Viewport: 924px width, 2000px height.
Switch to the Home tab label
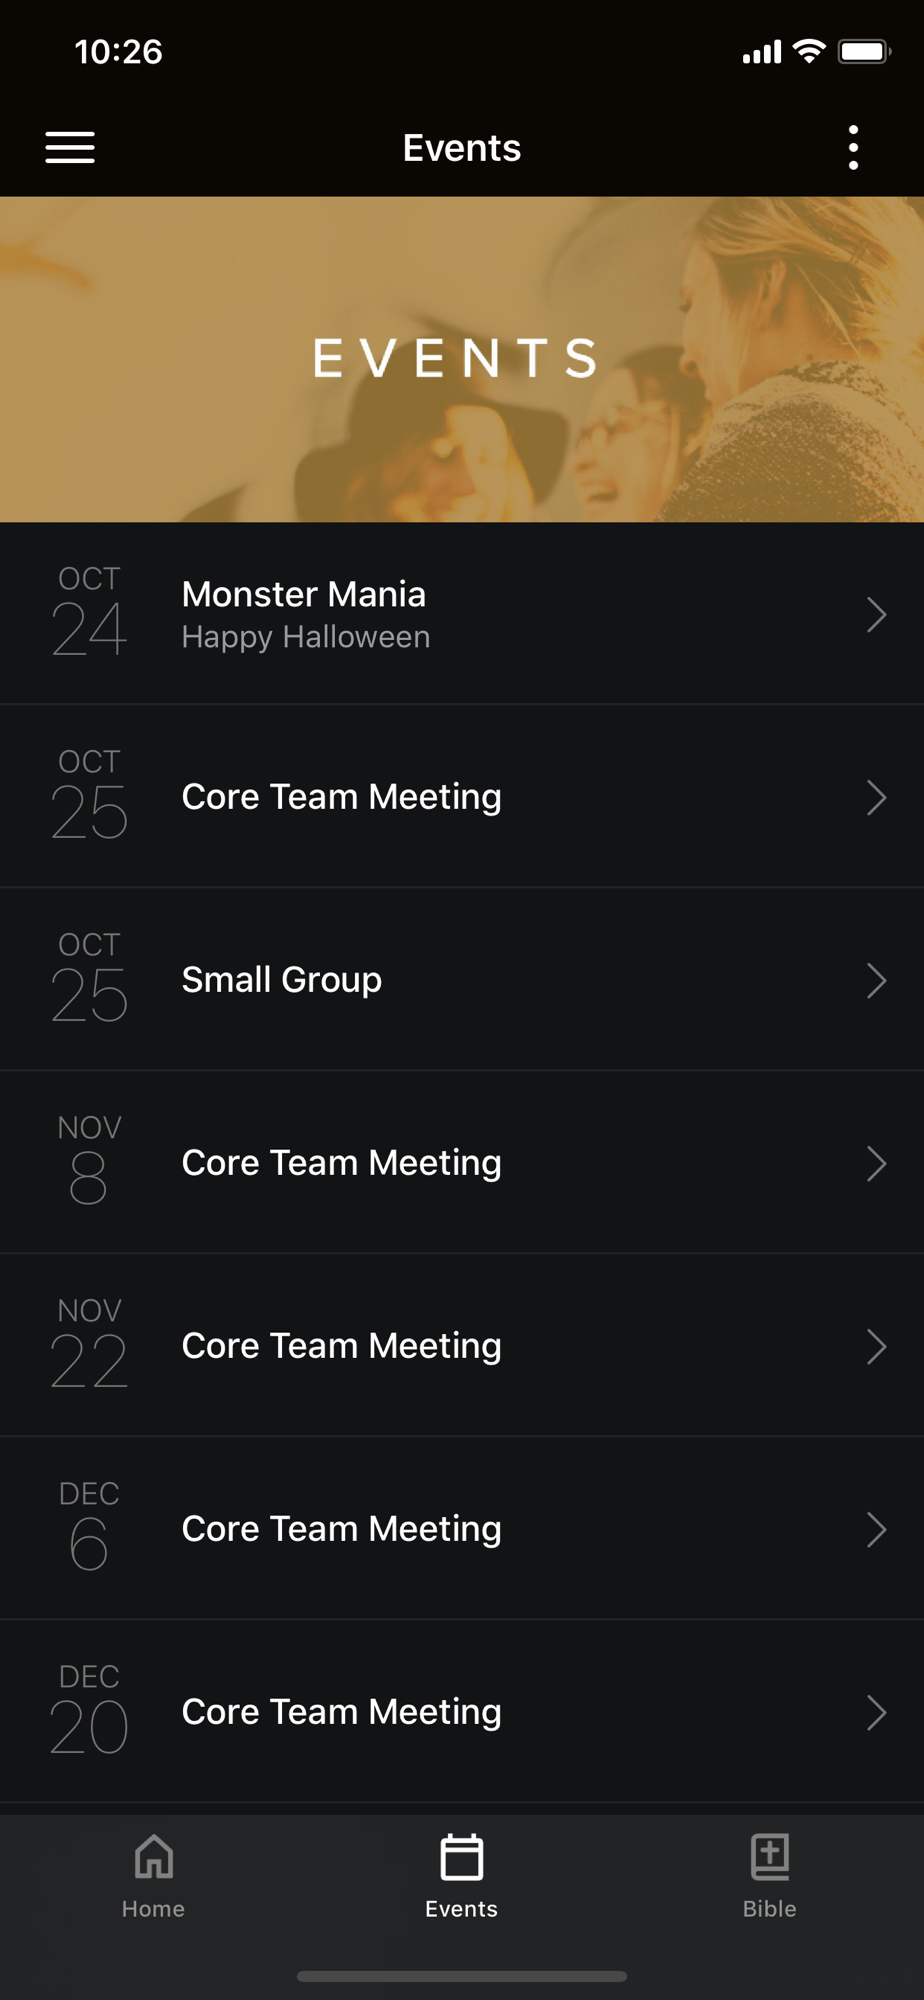point(153,1908)
